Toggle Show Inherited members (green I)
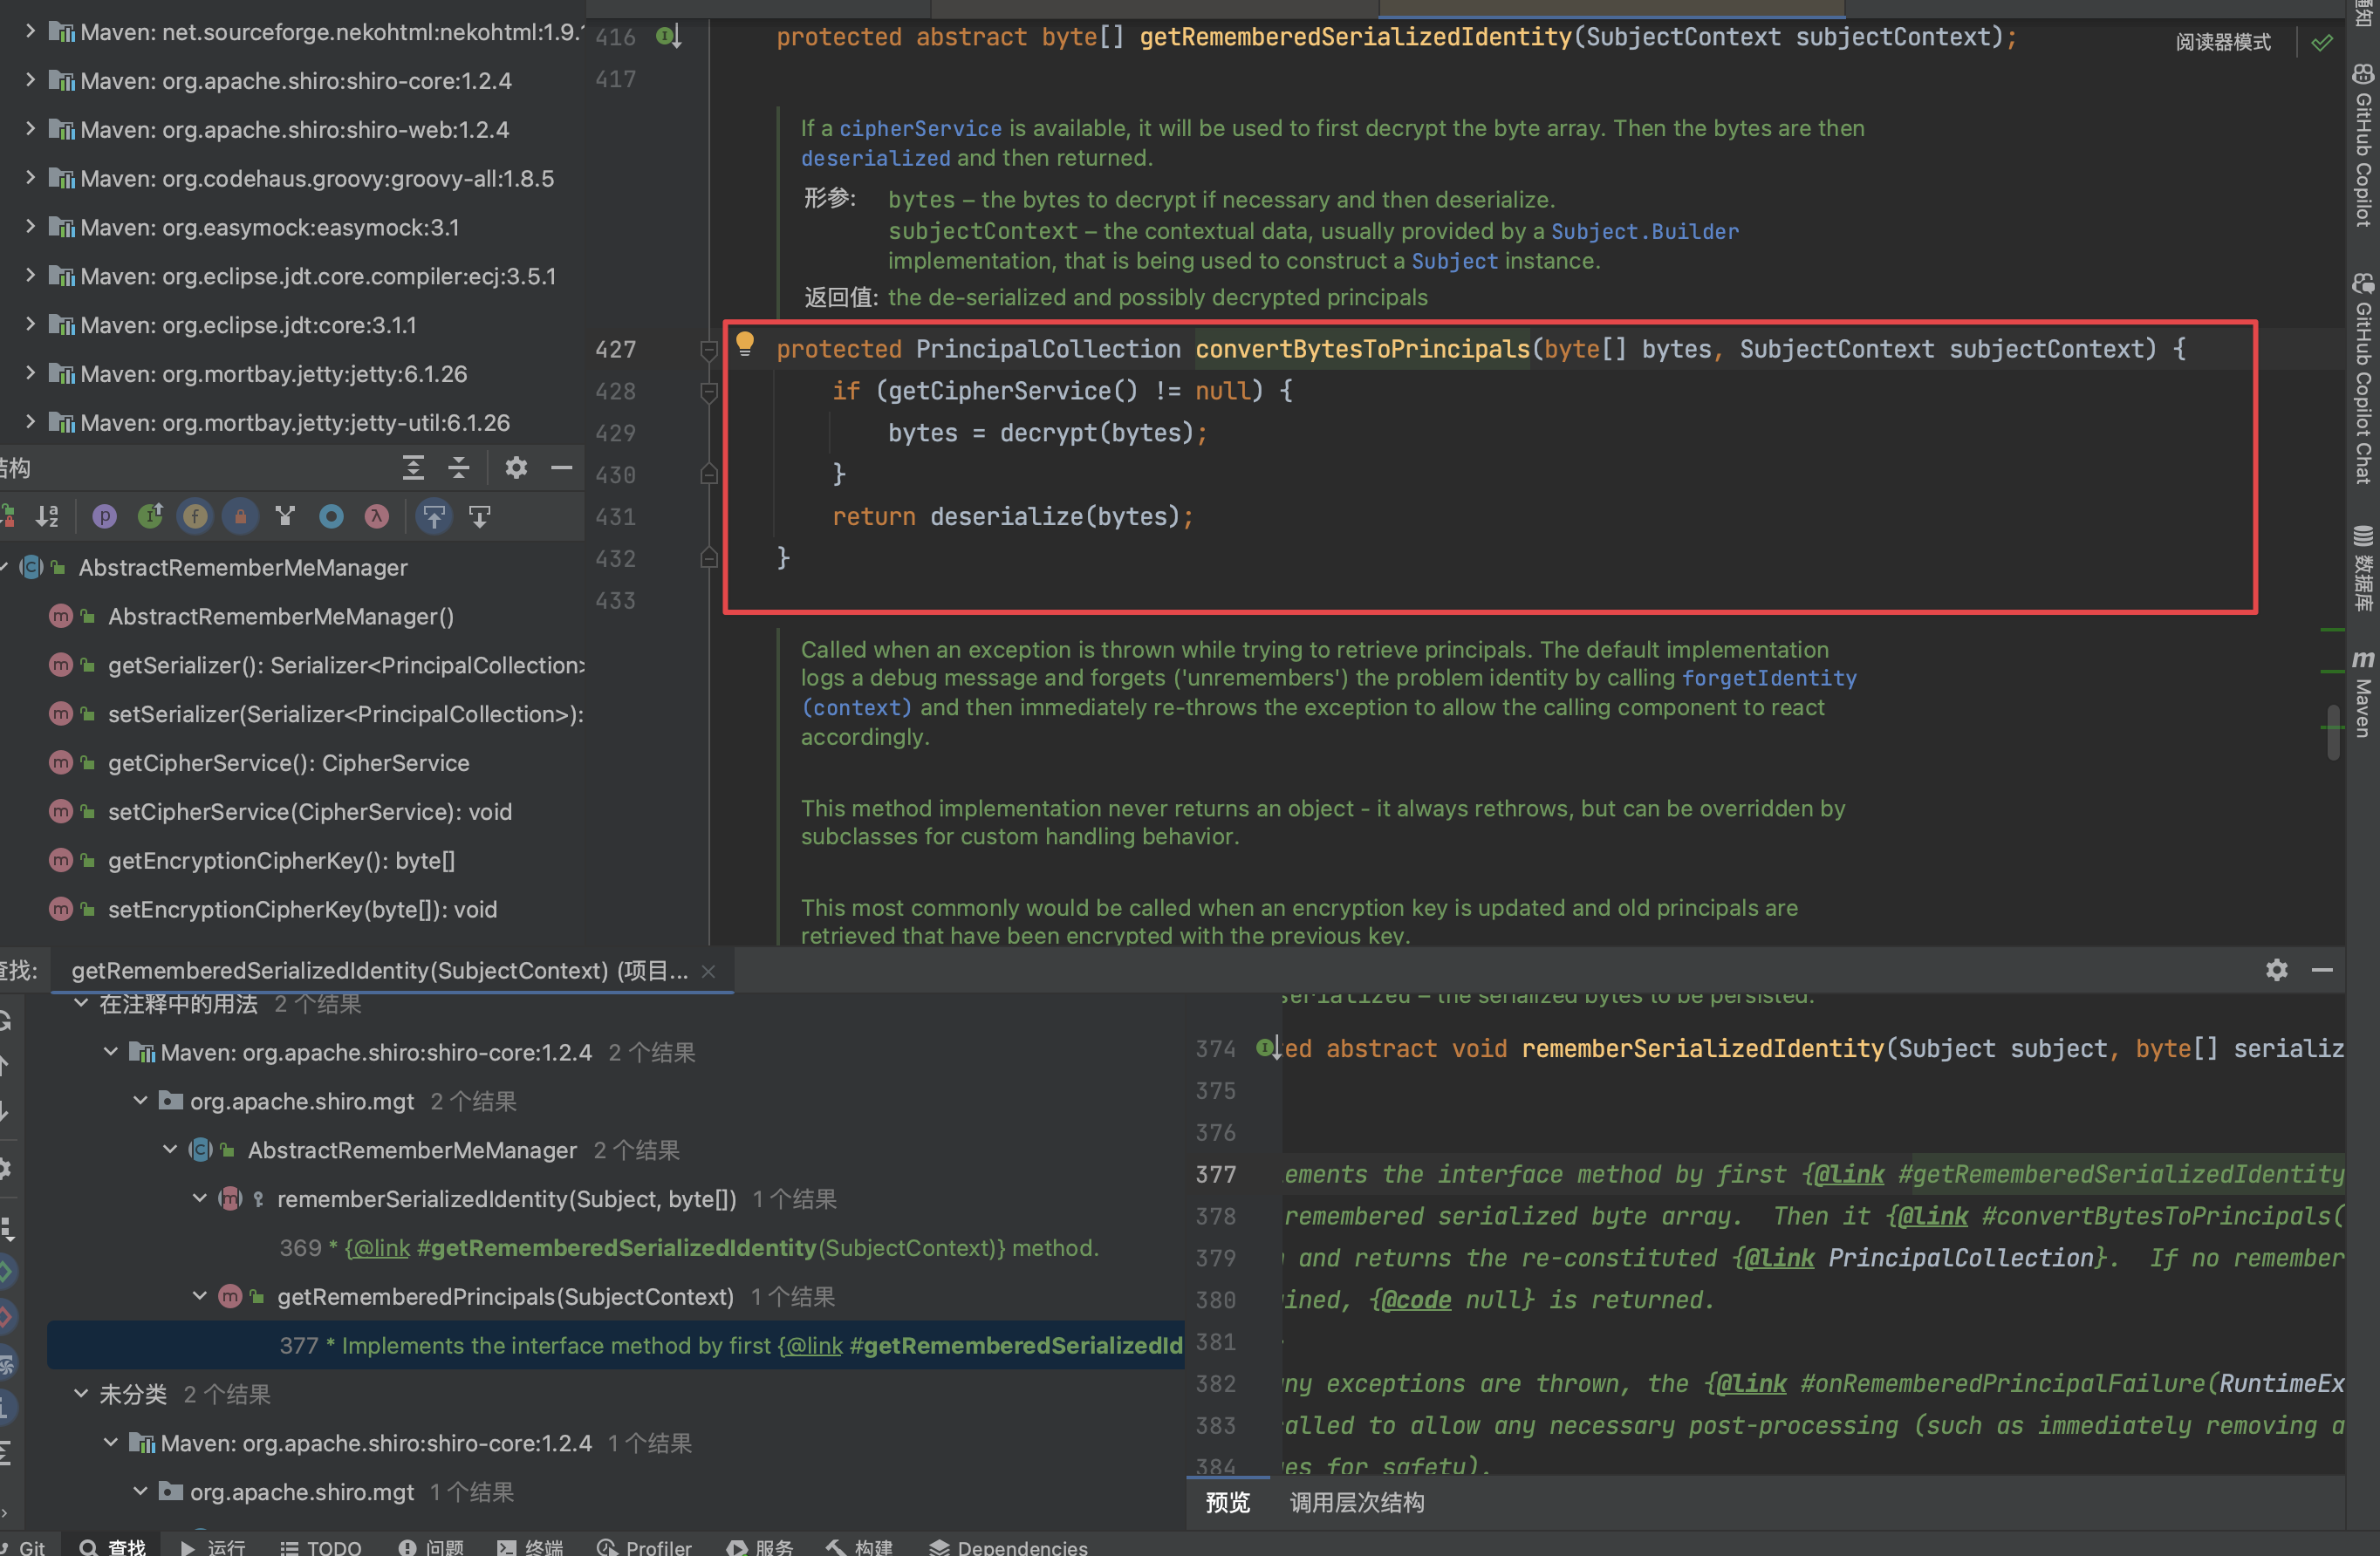This screenshot has height=1556, width=2380. coord(150,517)
